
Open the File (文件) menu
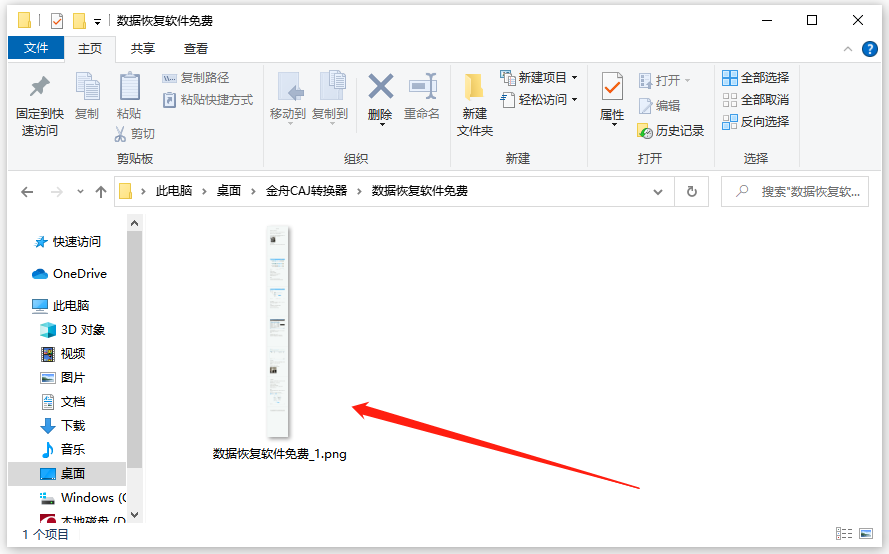coord(36,48)
